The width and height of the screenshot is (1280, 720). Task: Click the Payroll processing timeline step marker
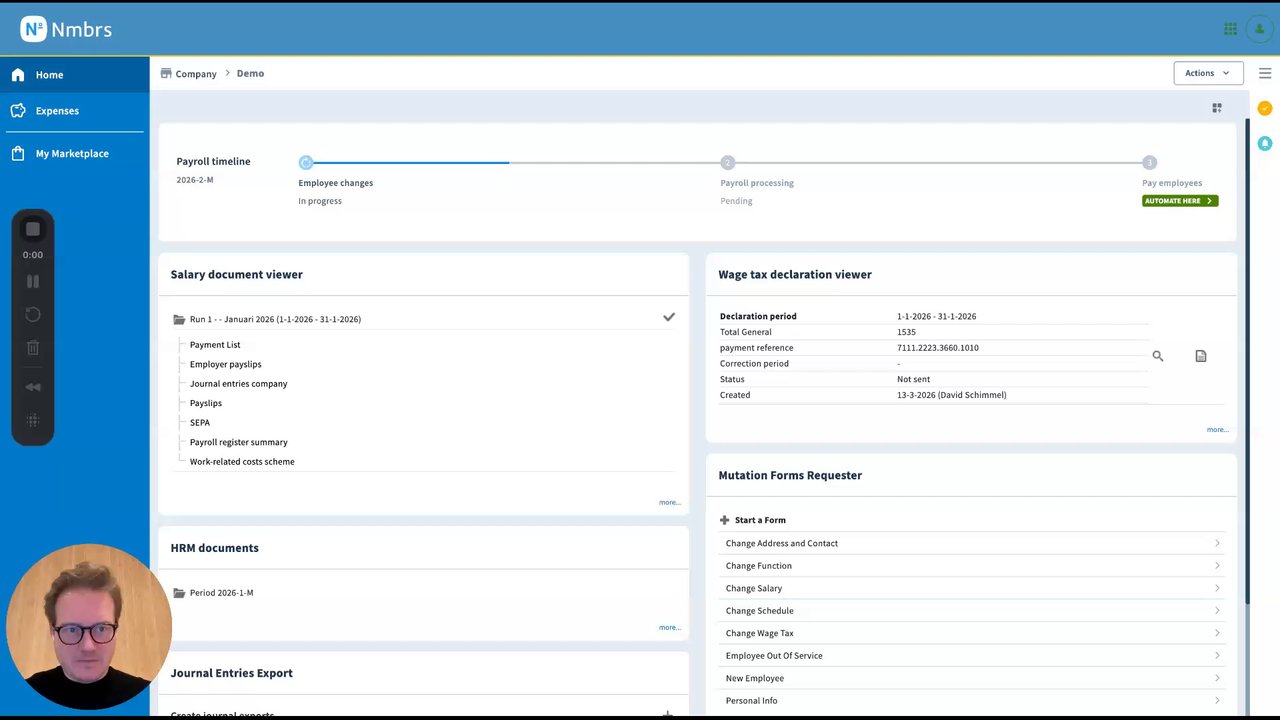click(x=727, y=162)
